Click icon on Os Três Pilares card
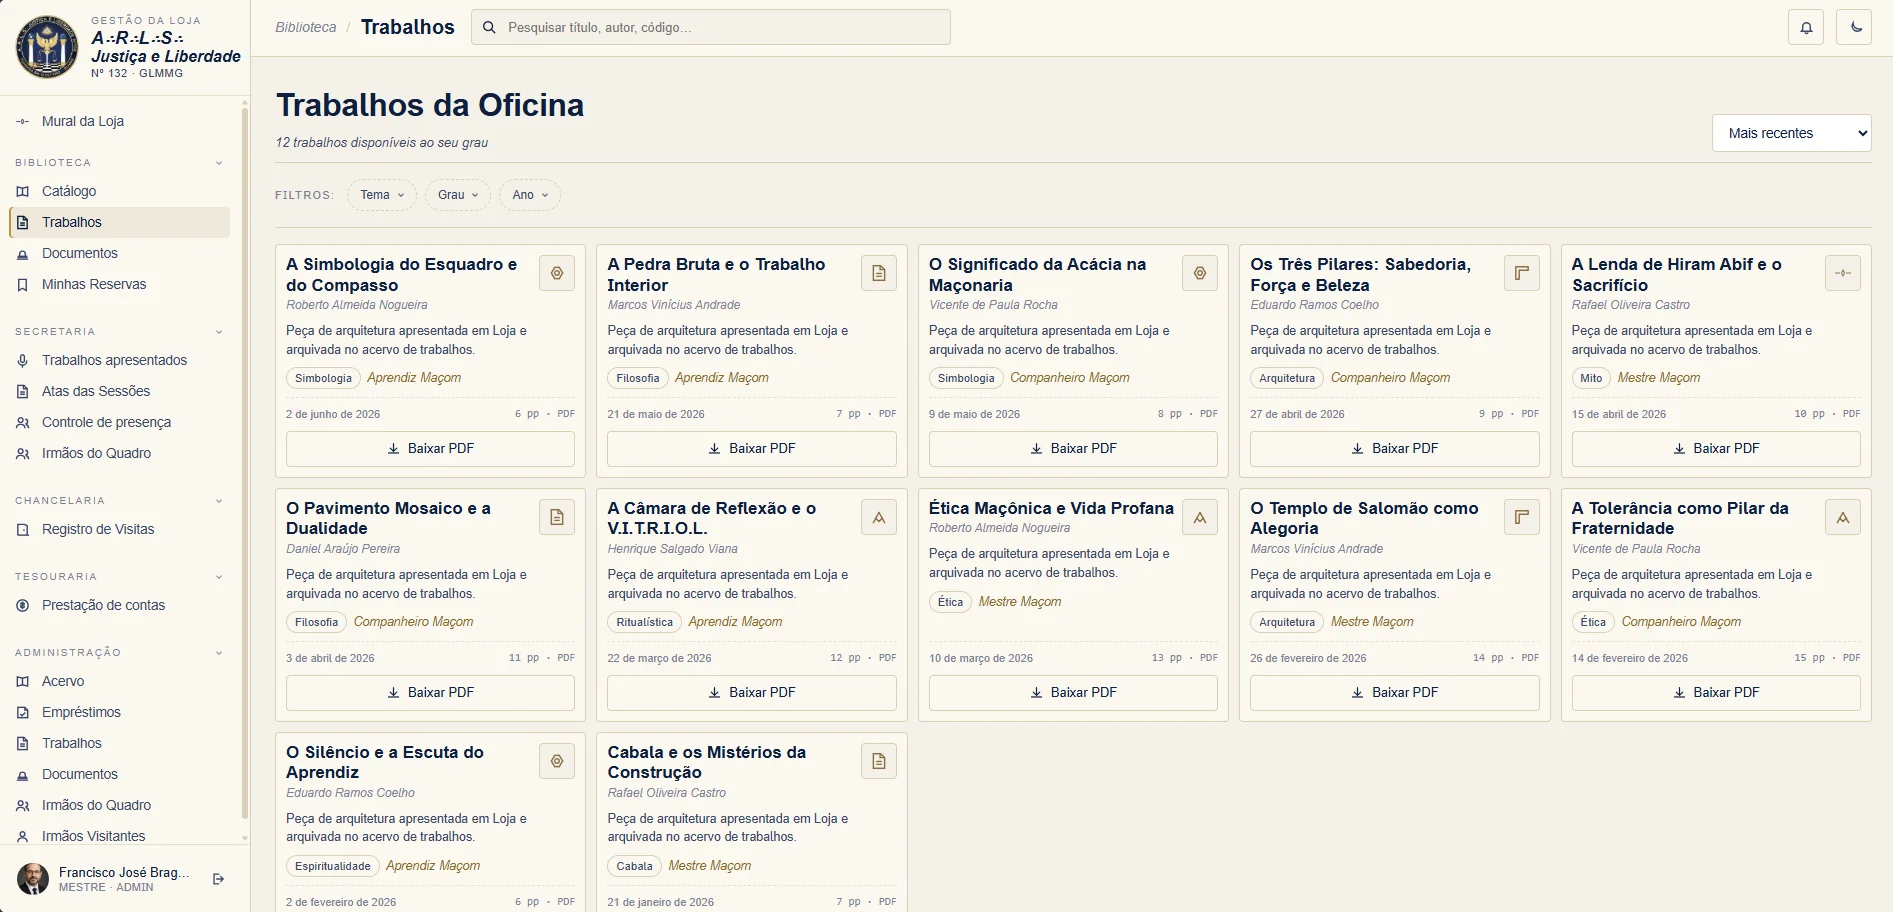The width and height of the screenshot is (1893, 912). click(1522, 273)
